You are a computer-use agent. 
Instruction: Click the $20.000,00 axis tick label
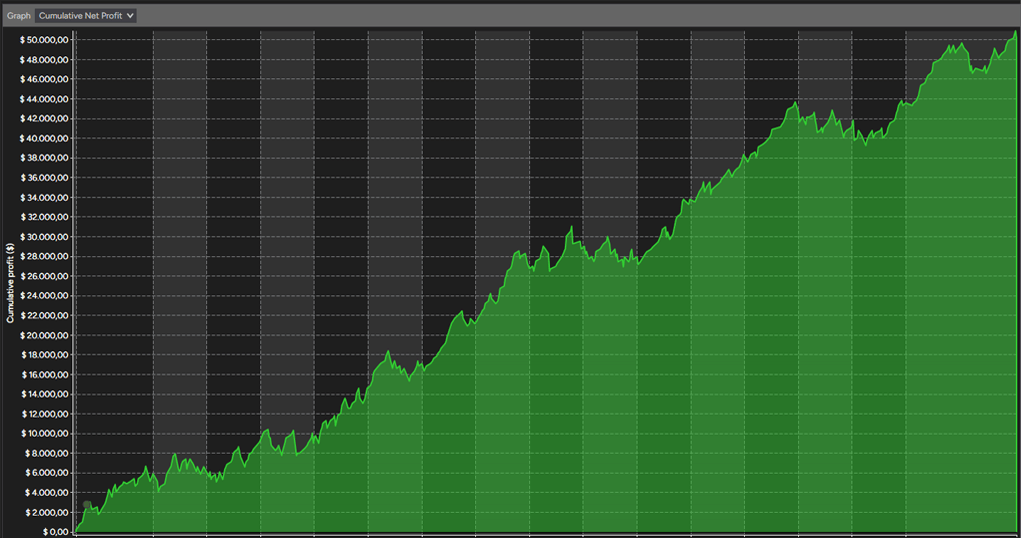point(44,335)
